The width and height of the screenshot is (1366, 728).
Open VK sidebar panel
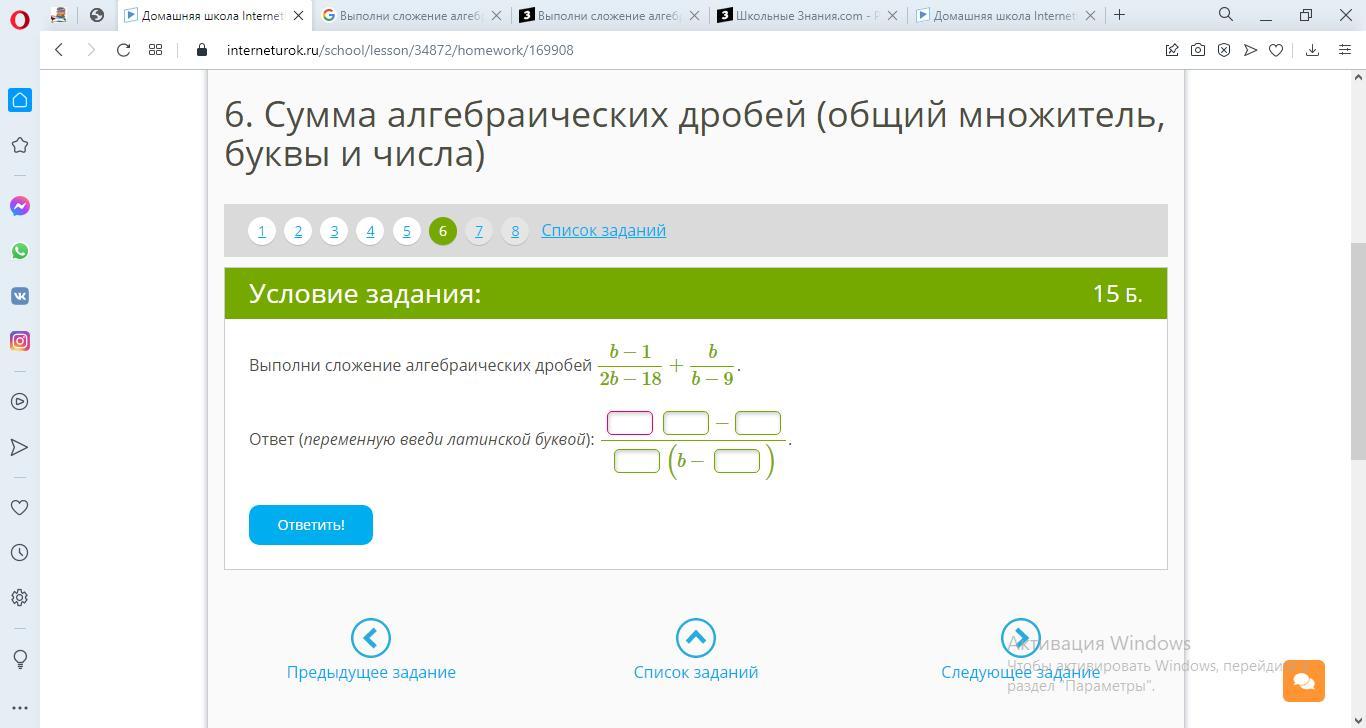pyautogui.click(x=20, y=296)
